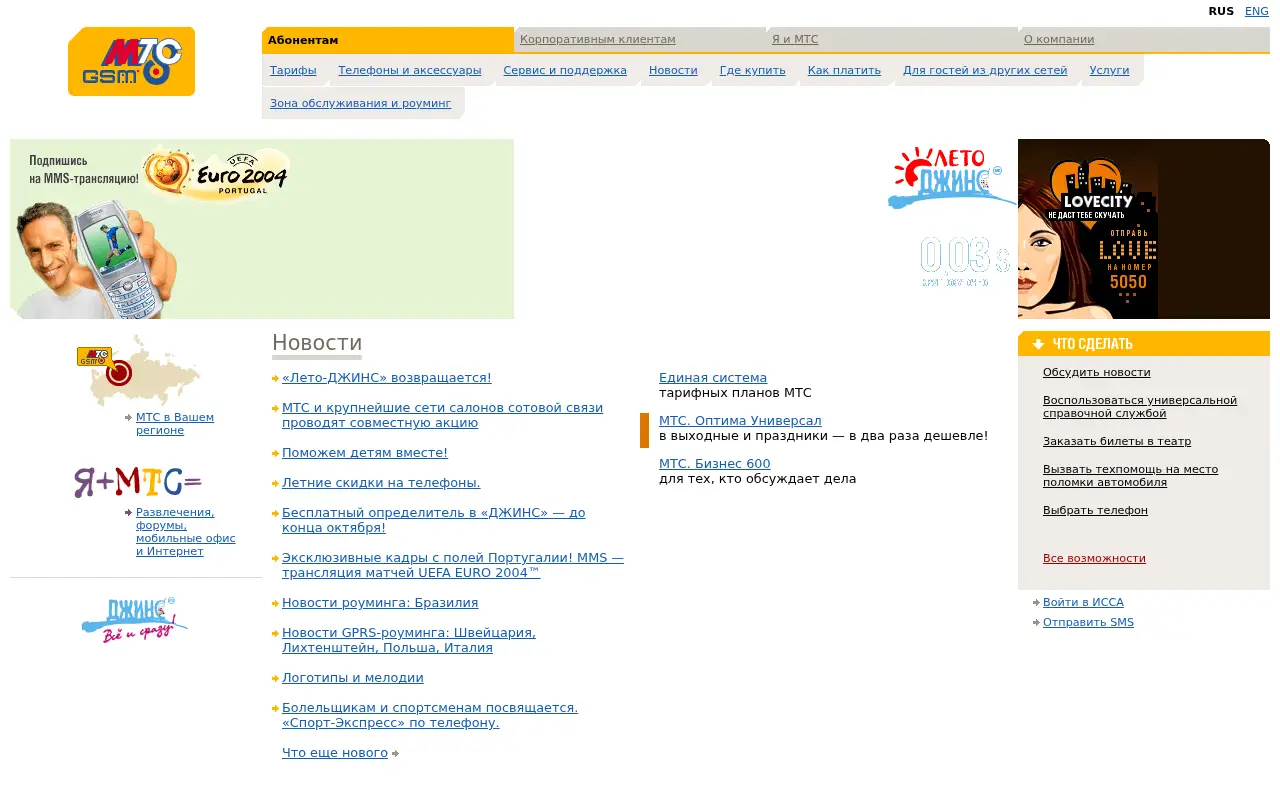Switch language to ENG
1280x800 pixels.
coord(1256,11)
